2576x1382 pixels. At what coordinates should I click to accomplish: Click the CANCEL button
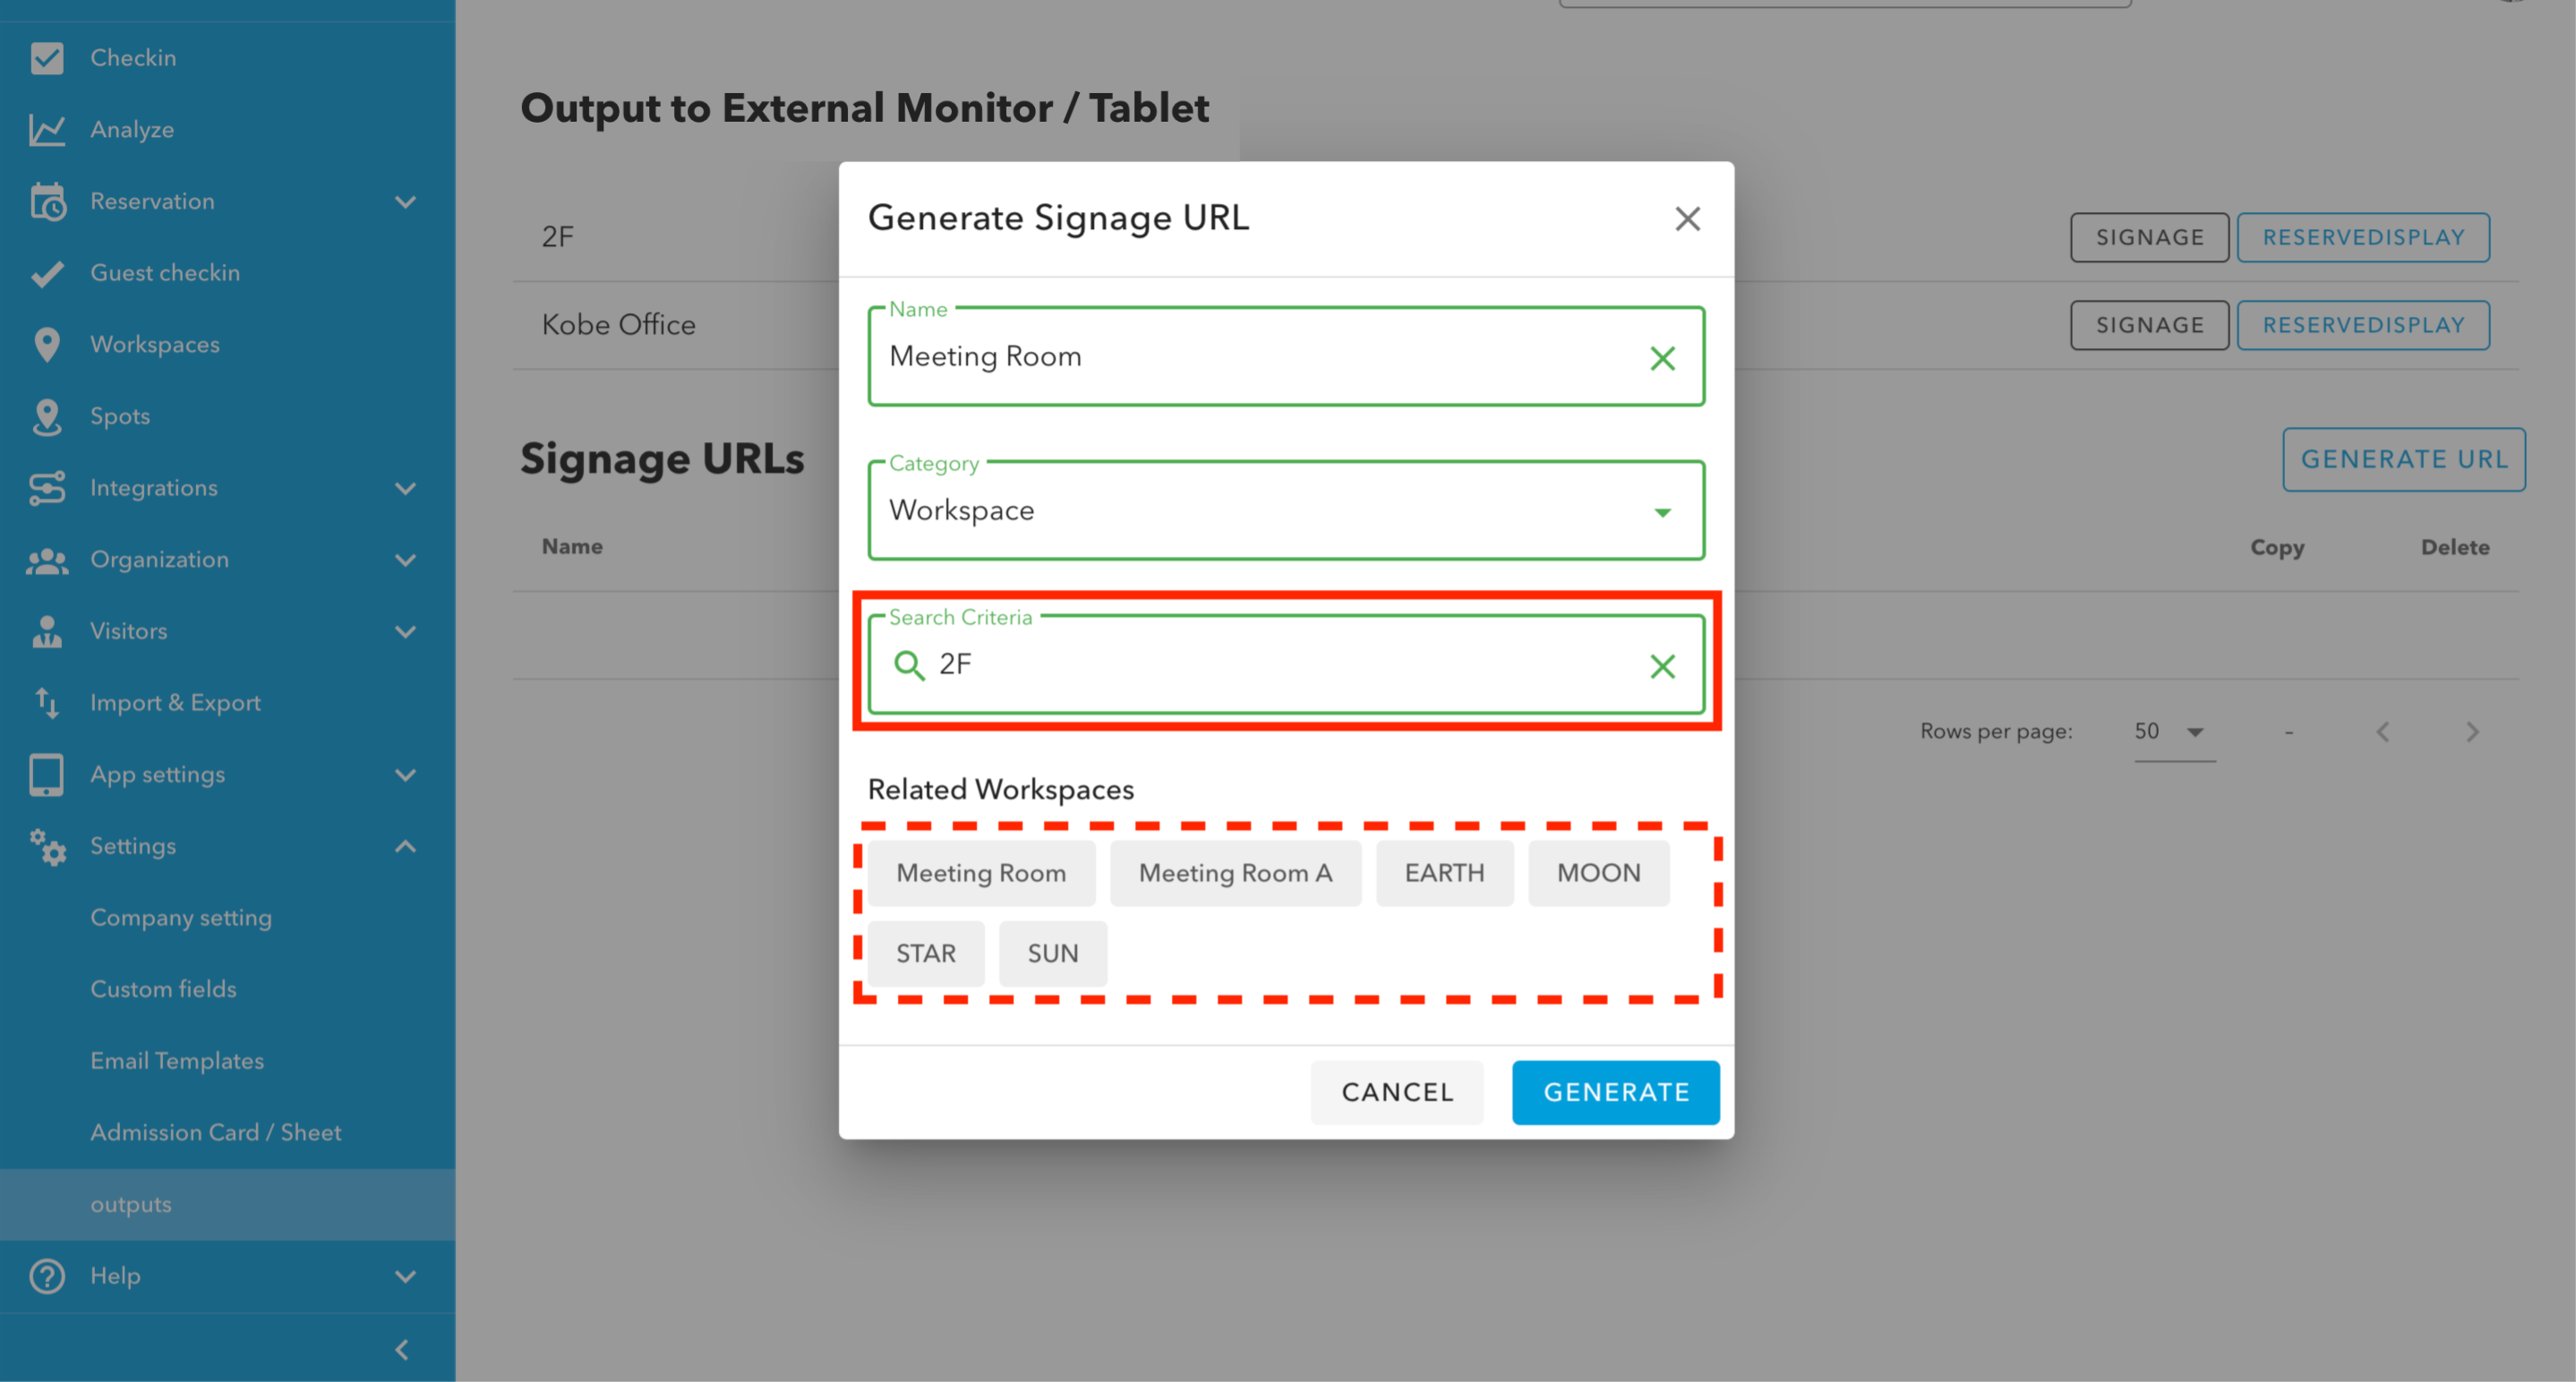pyautogui.click(x=1397, y=1092)
